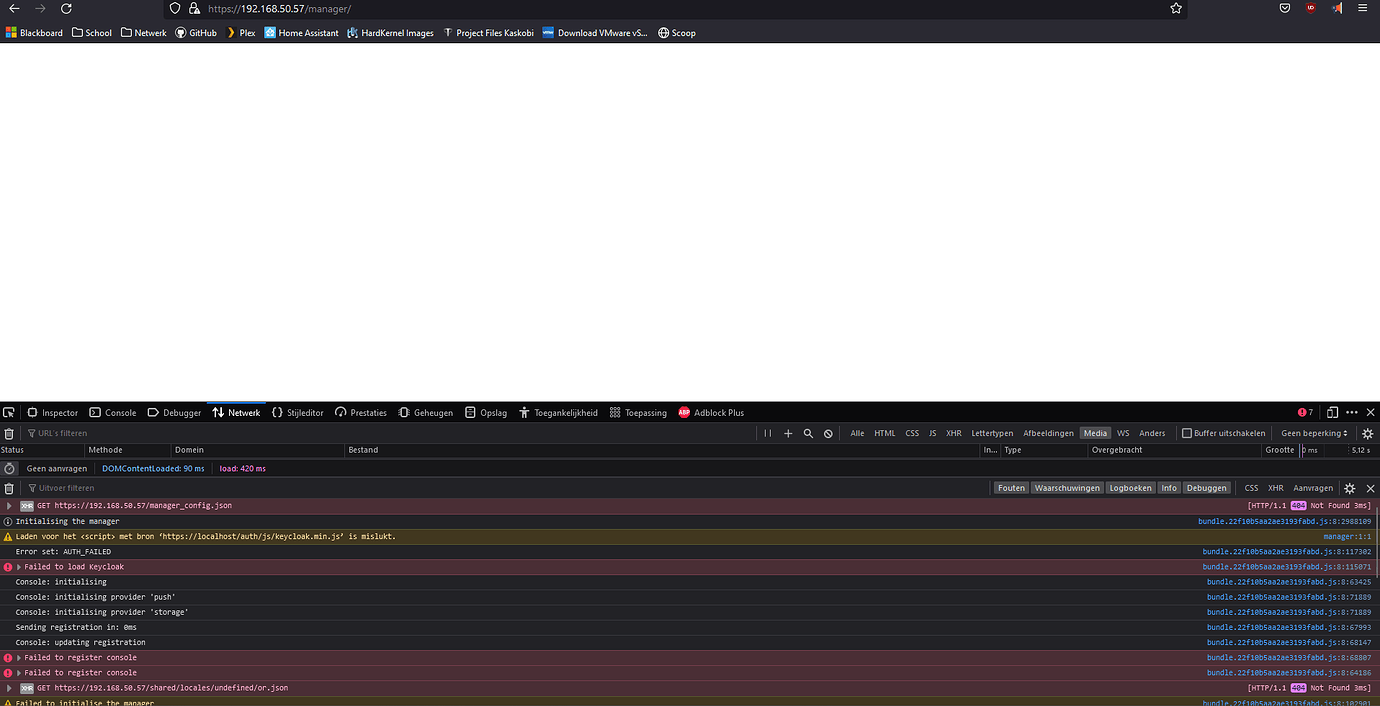Open the DevTools meatball menu

(x=1352, y=412)
